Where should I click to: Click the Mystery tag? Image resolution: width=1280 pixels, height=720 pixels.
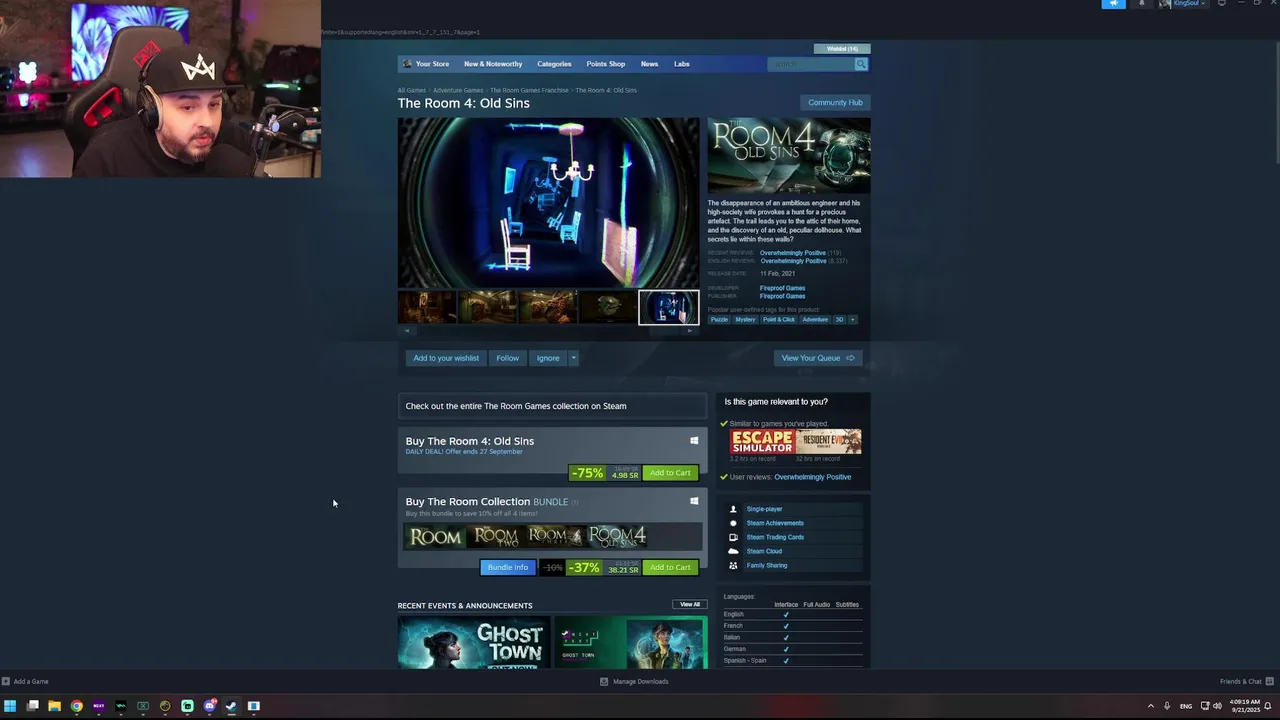click(746, 320)
